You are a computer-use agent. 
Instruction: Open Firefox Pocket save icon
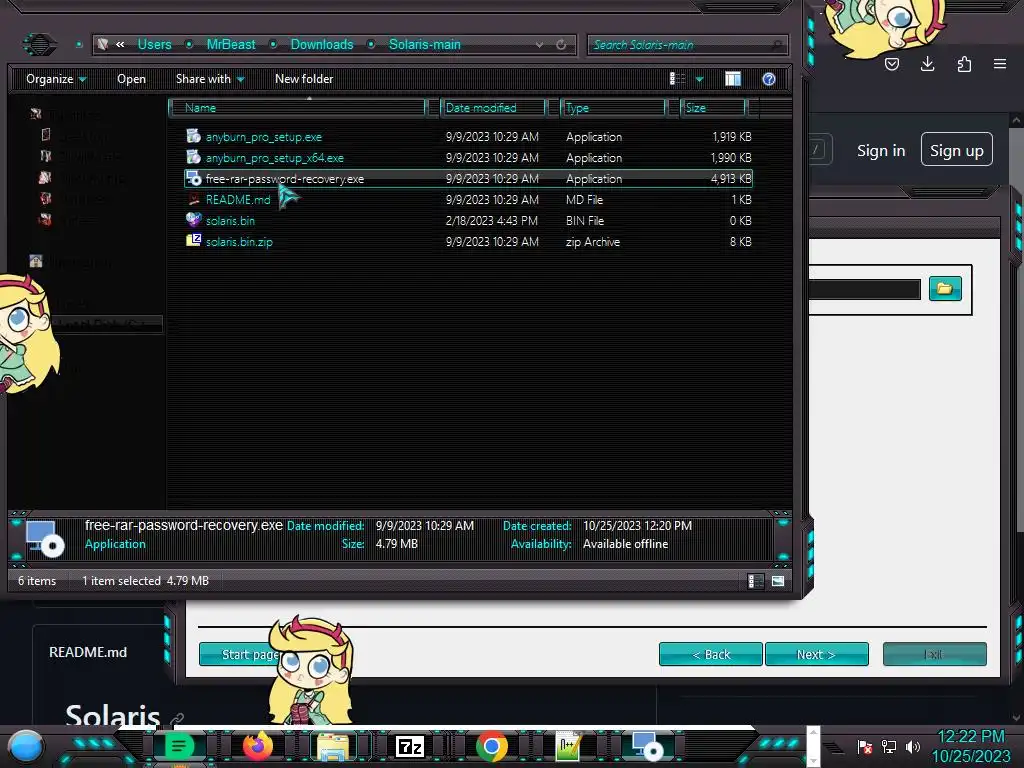(x=891, y=64)
